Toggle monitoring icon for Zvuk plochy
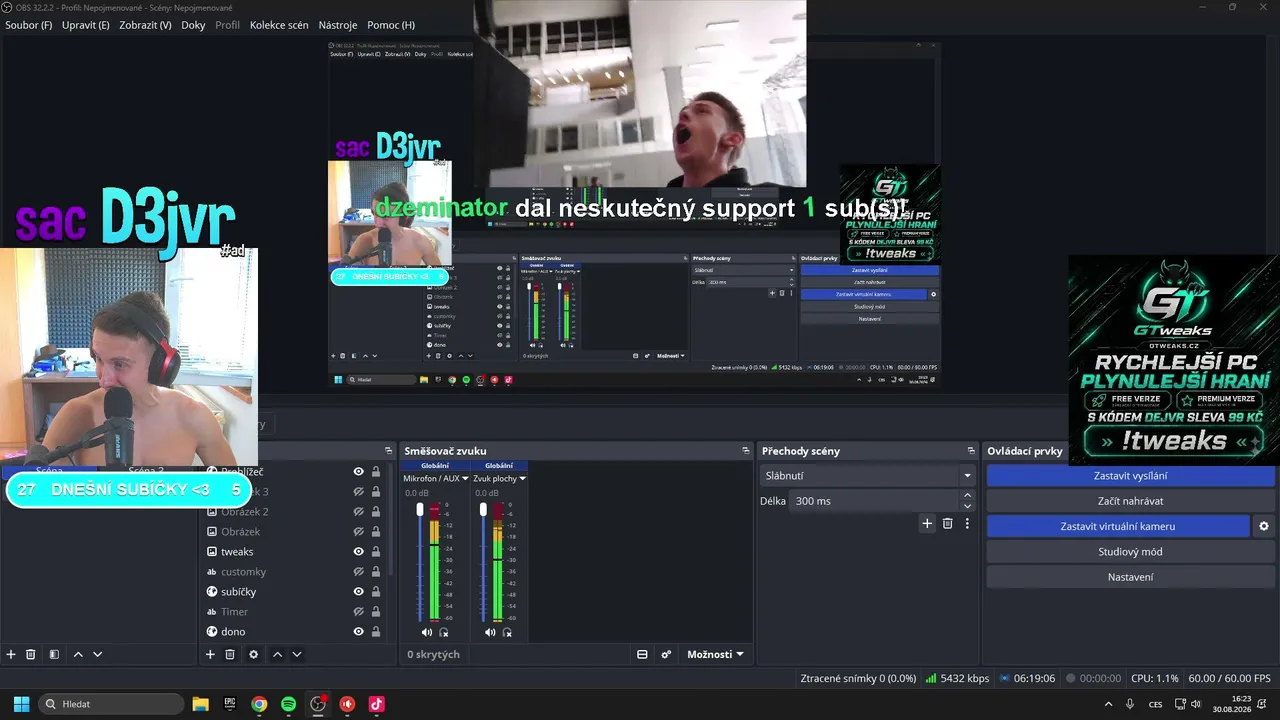1280x720 pixels. point(507,632)
